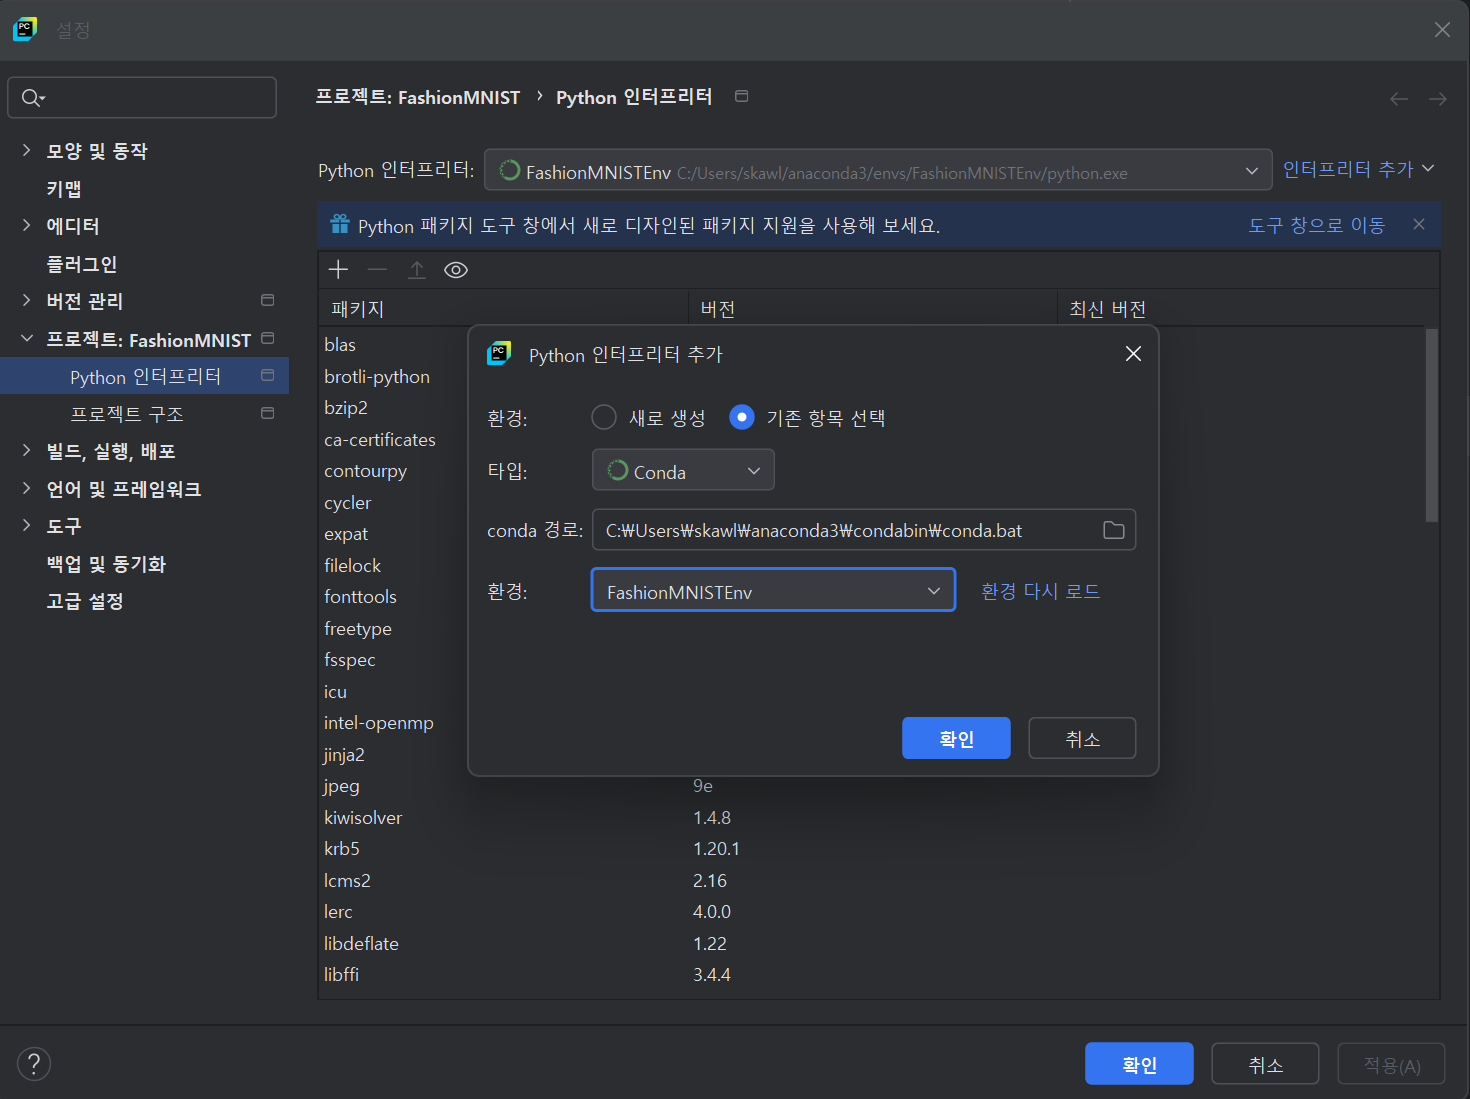Click project icon beside 프로젝트 구조 row

pos(268,413)
